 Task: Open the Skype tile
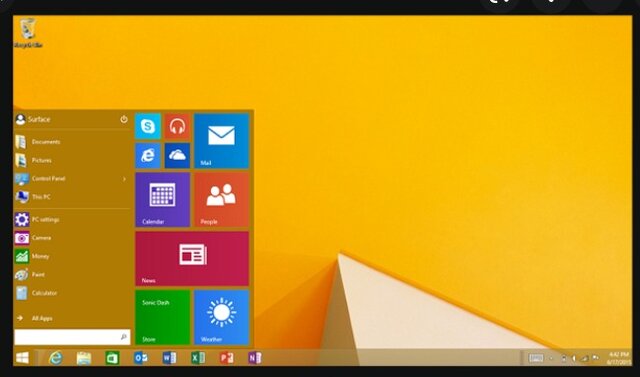click(148, 126)
